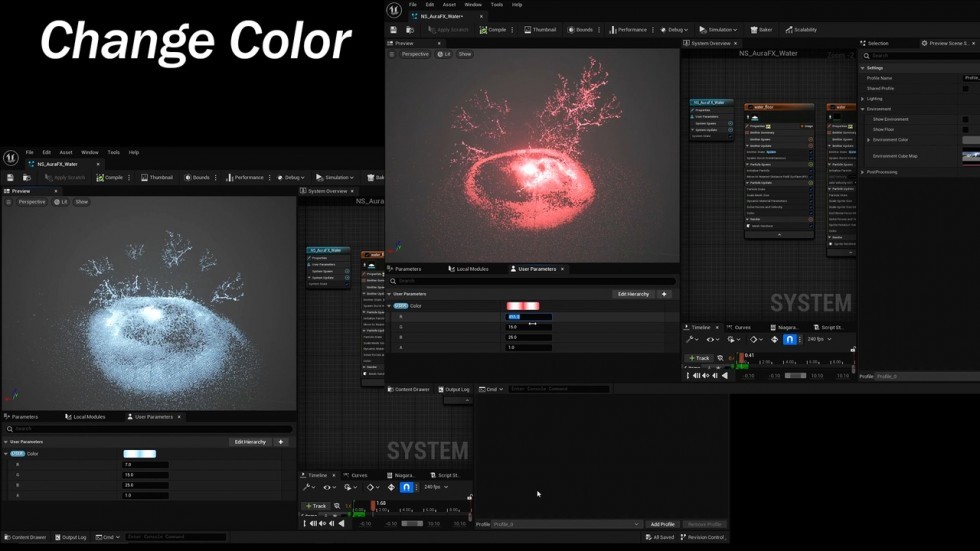Switch to Curves tab in red window
Viewport: 980px width, 551px height.
(738, 327)
